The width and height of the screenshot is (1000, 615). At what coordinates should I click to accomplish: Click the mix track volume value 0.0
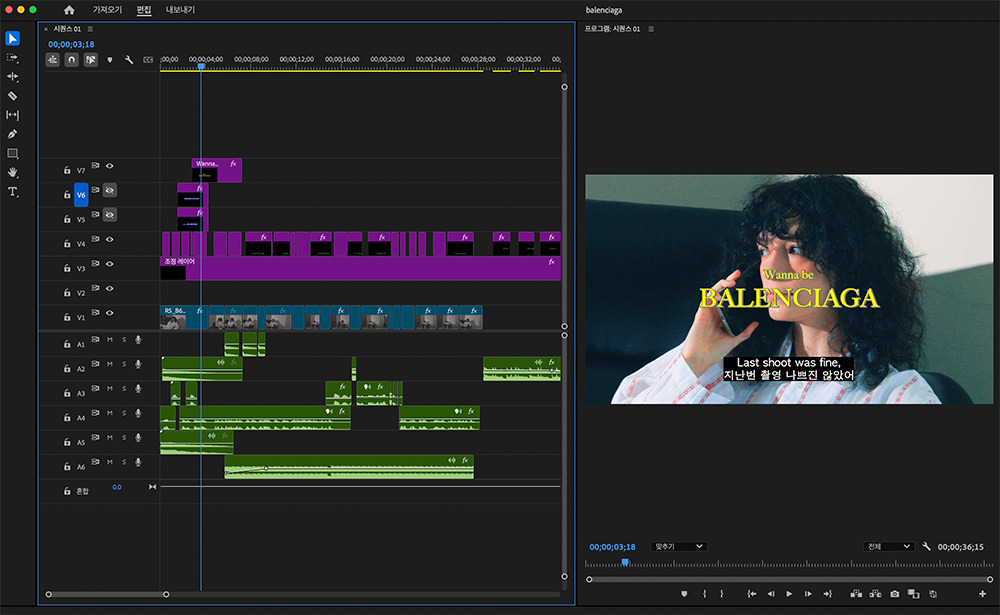(117, 487)
